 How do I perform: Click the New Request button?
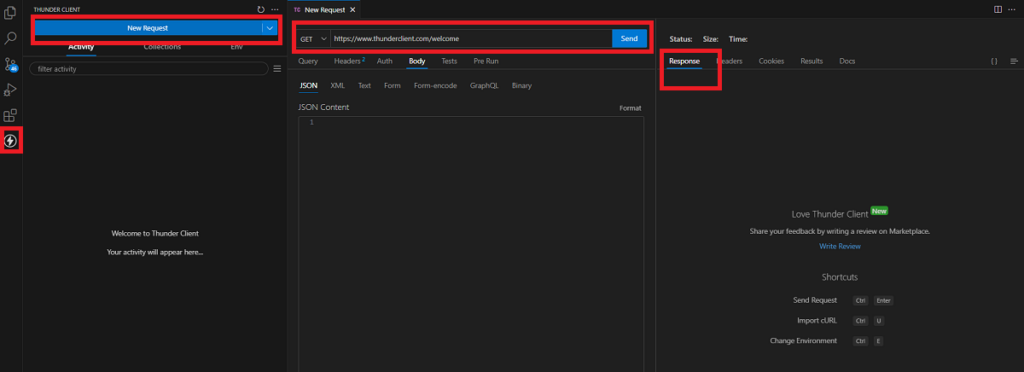point(148,28)
